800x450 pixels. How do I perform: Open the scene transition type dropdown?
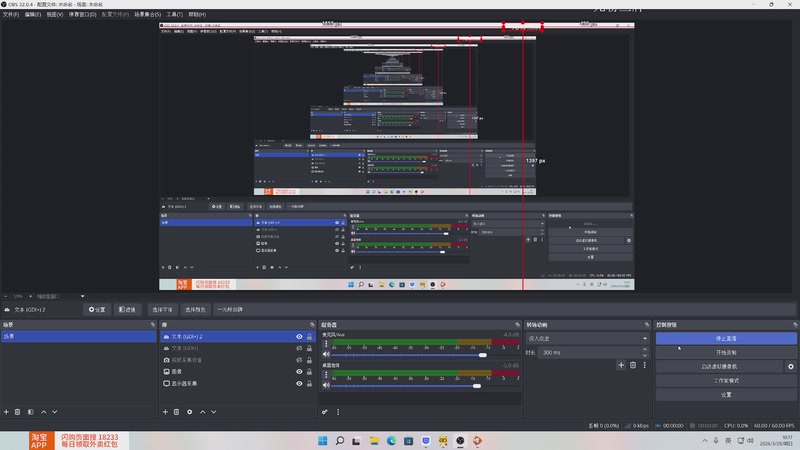(x=588, y=338)
